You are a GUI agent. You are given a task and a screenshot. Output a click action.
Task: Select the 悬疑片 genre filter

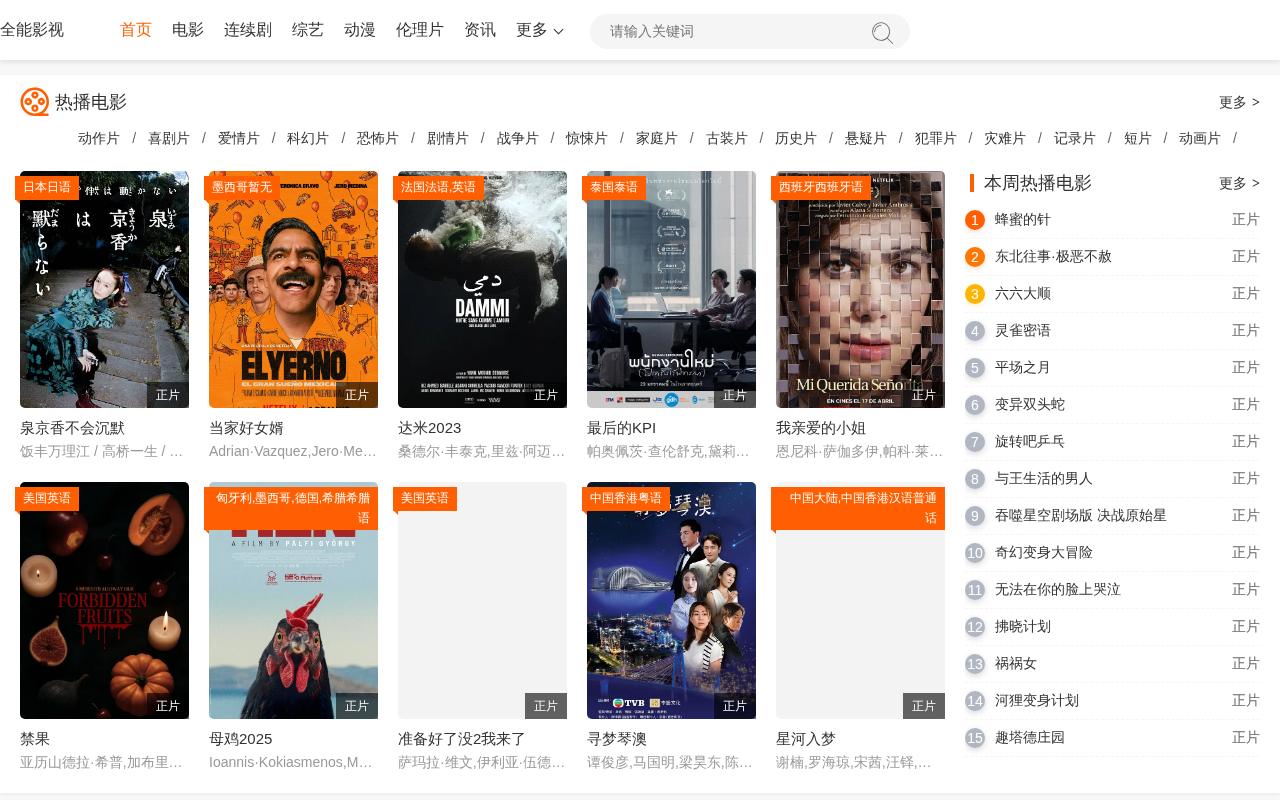(866, 138)
